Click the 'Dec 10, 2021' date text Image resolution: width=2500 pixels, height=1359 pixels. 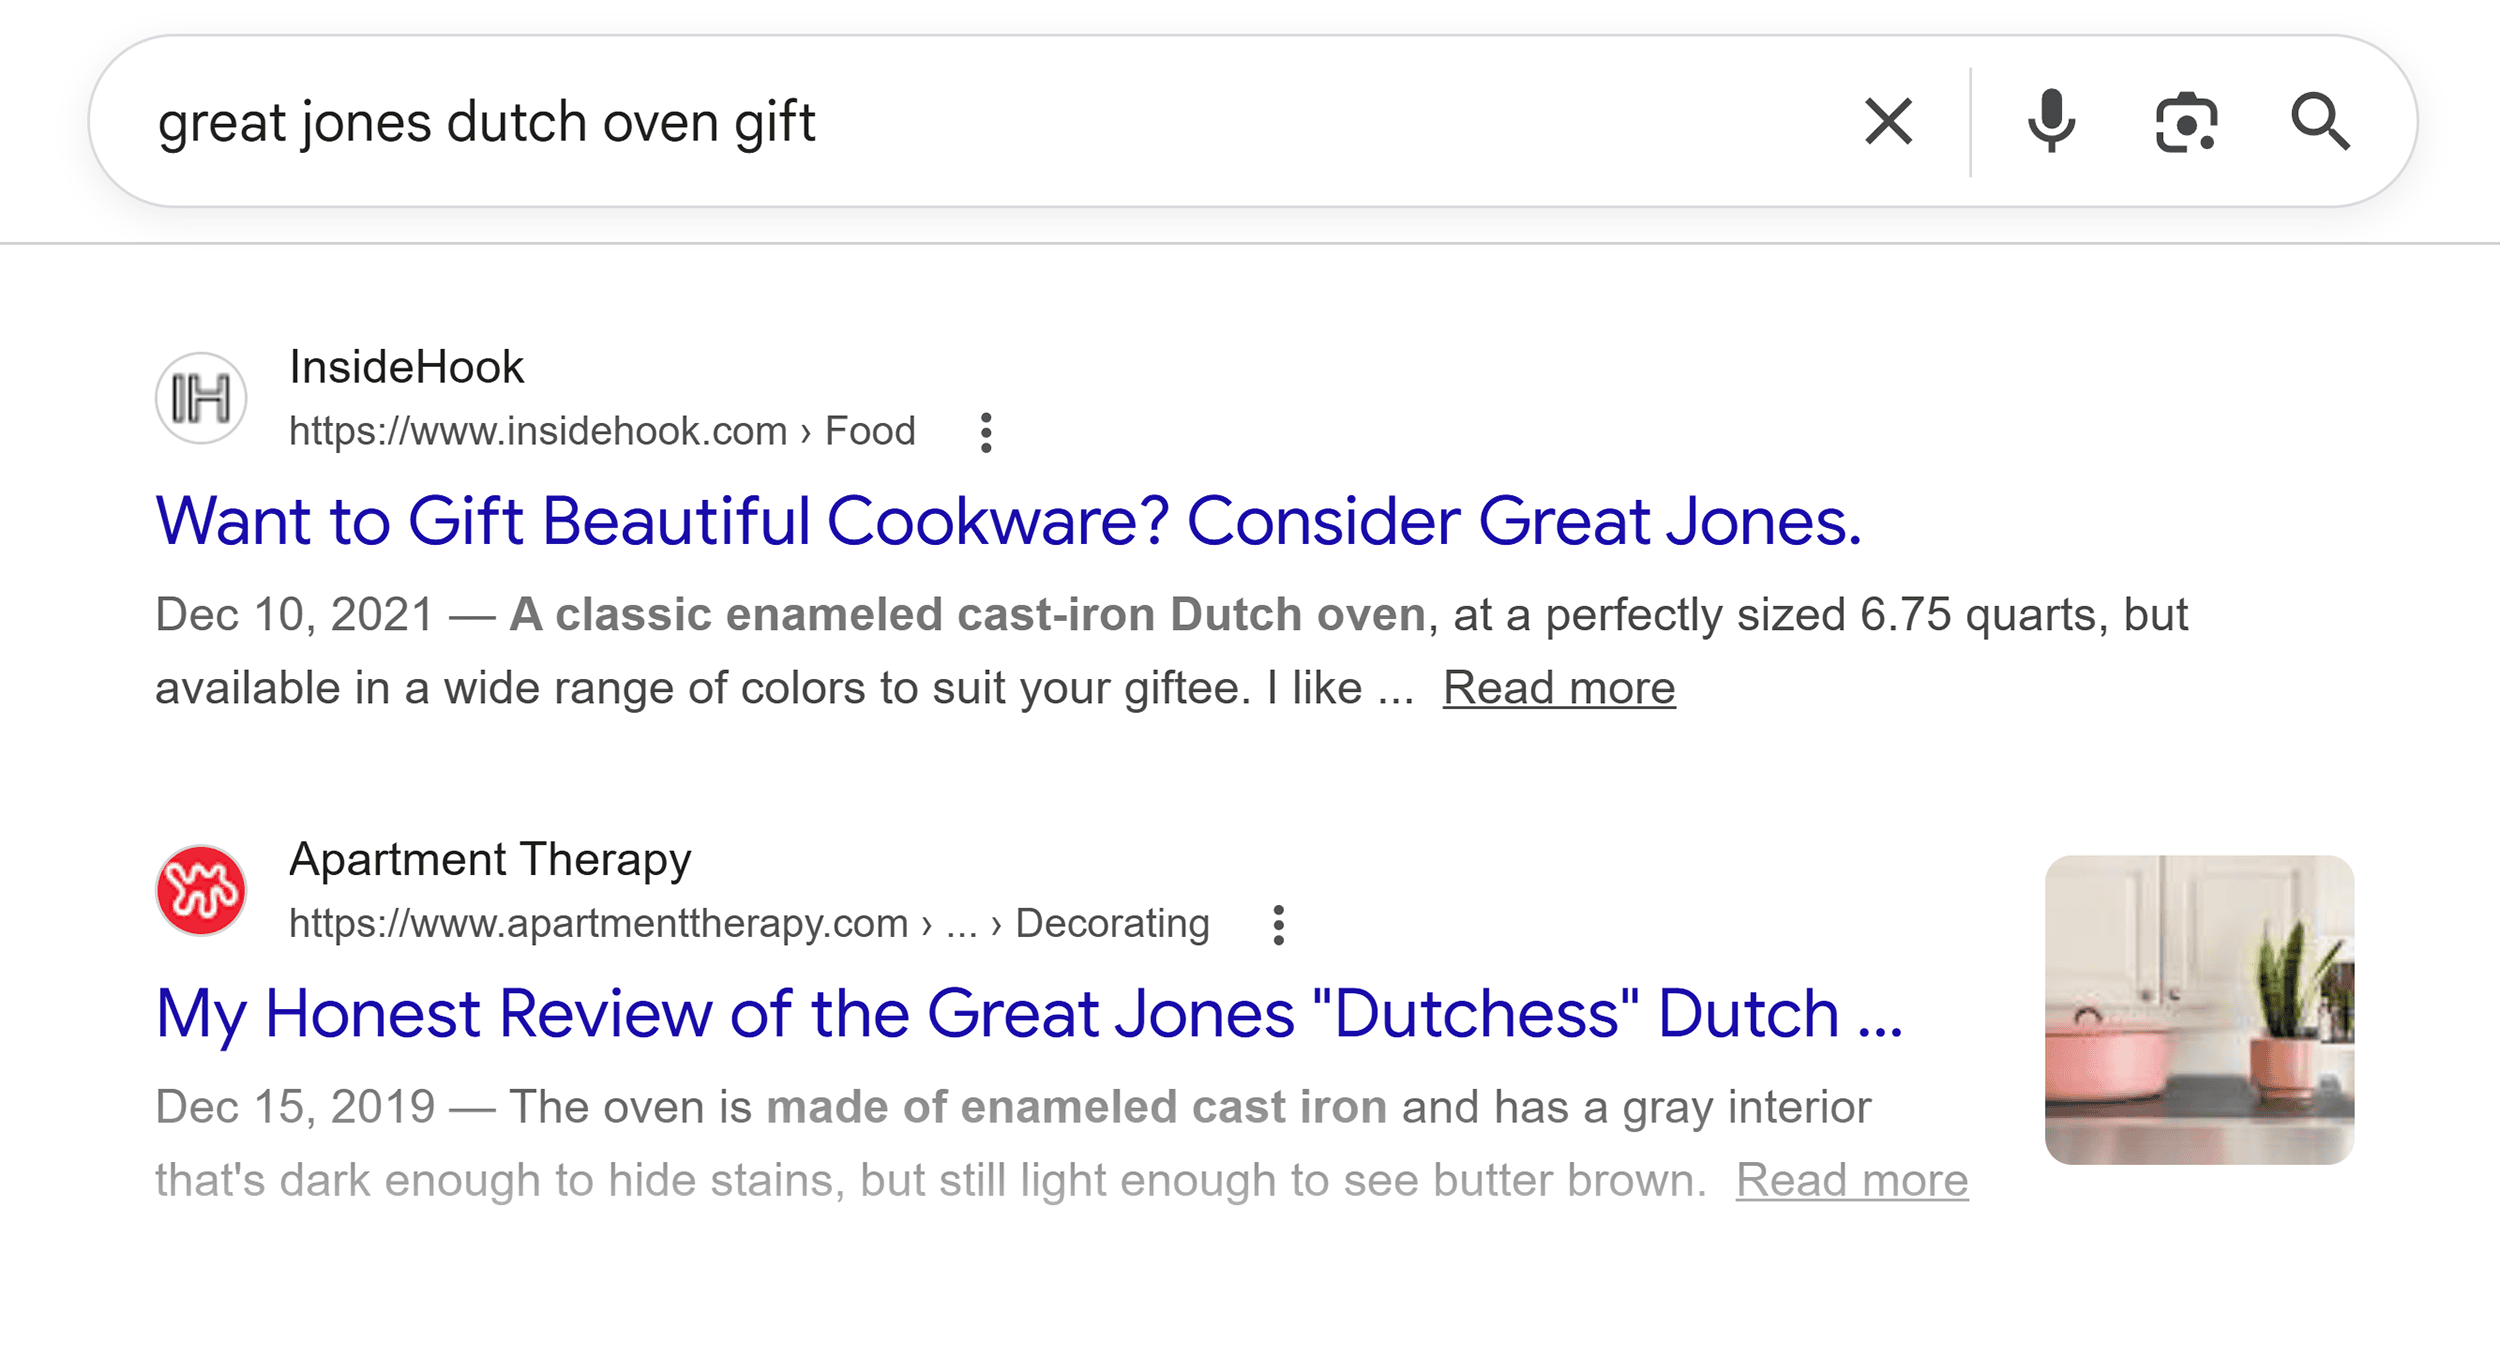point(295,614)
